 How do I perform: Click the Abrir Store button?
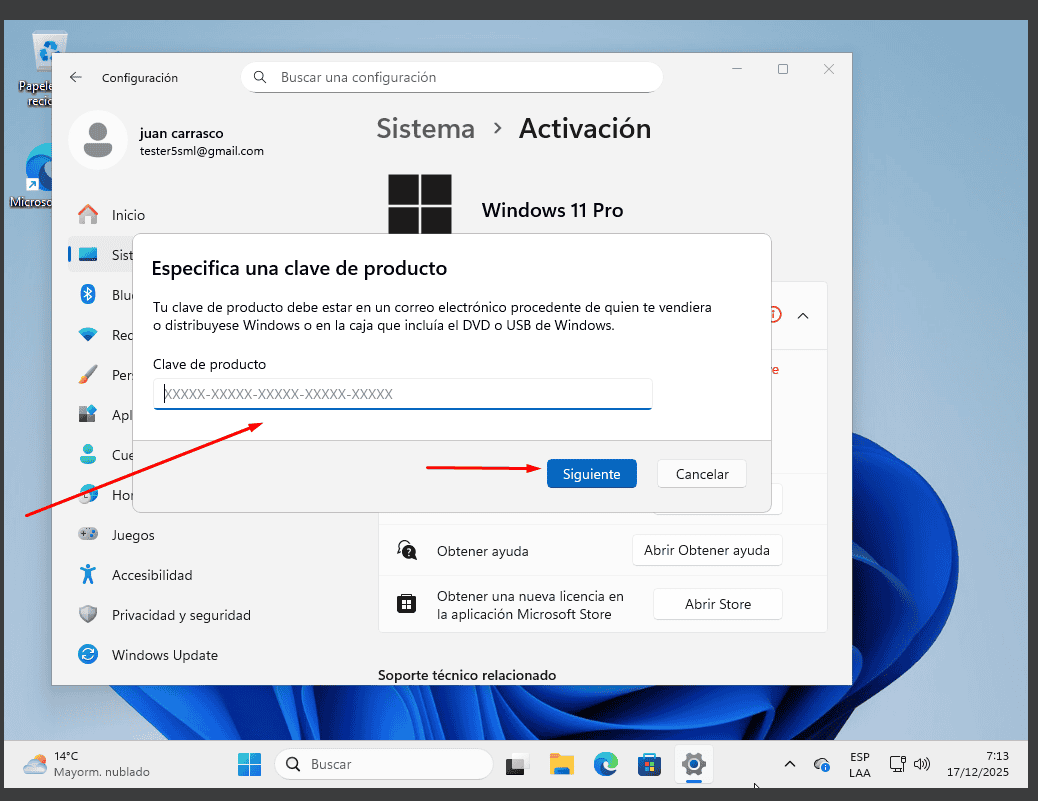click(x=717, y=604)
